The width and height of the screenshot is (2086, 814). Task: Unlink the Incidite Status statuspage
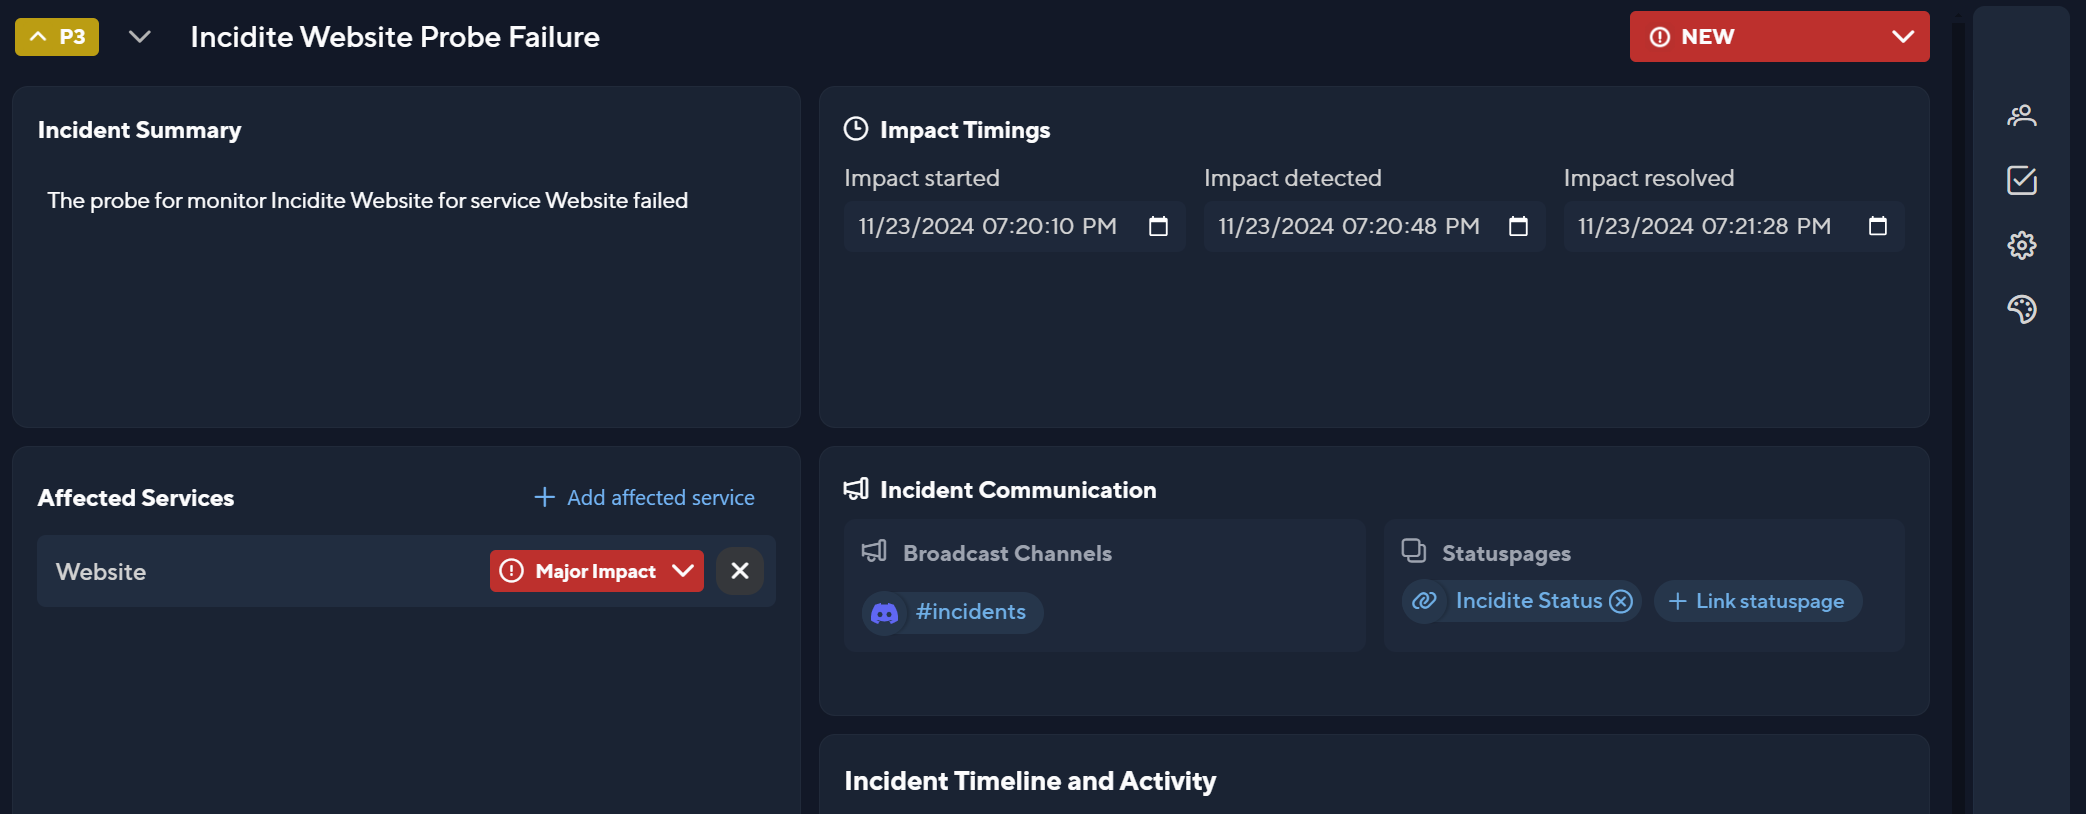(x=1621, y=601)
